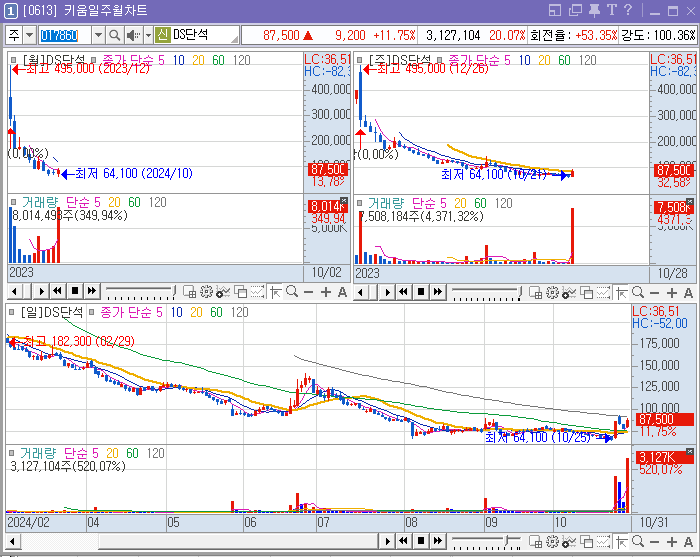Zoom in monthly chart with plus icon

pyautogui.click(x=326, y=292)
